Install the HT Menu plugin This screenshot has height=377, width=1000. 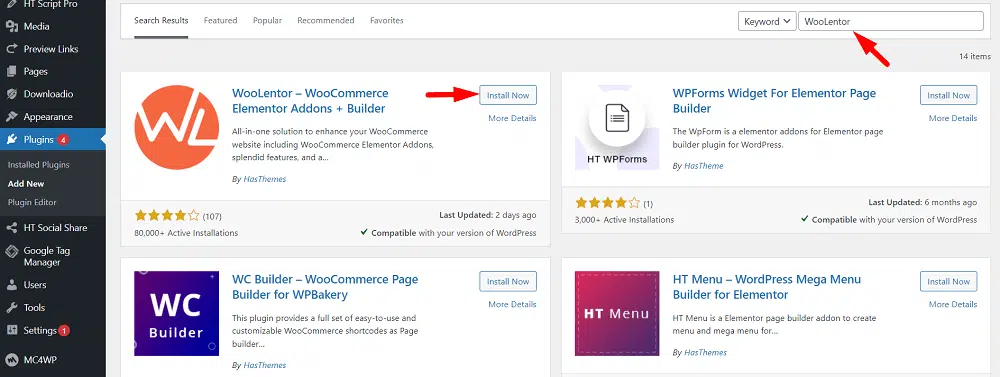(948, 281)
